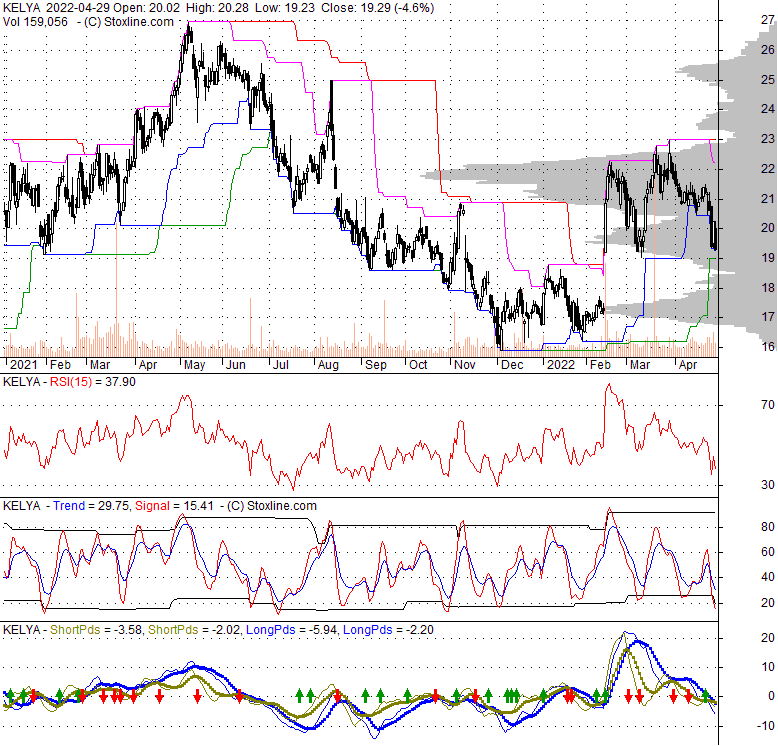The image size is (778, 746).
Task: Click the LongPds value '-5.94'
Action: (323, 630)
